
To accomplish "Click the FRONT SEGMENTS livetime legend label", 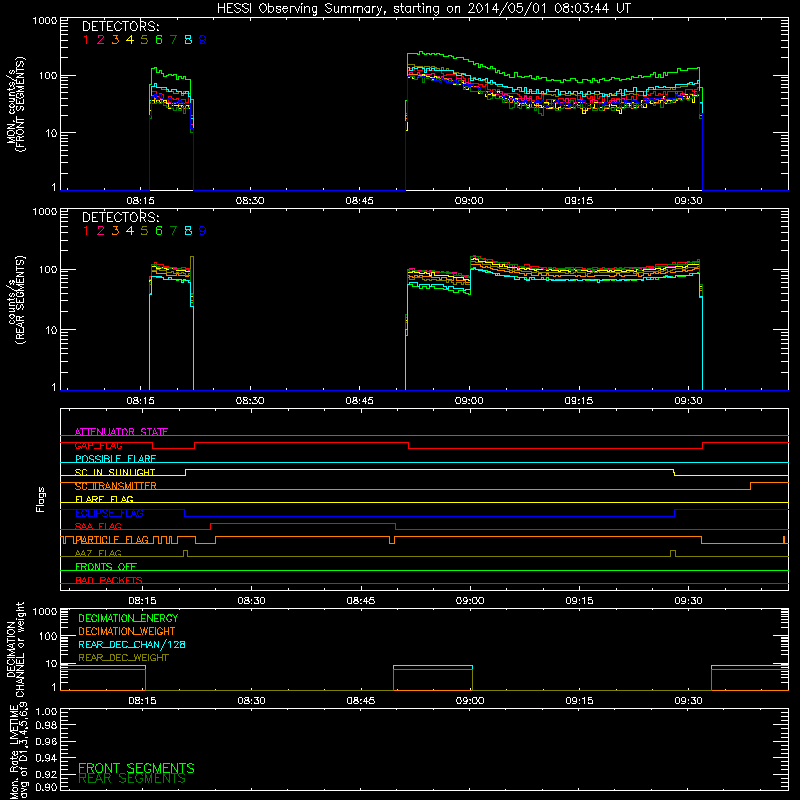I will [x=136, y=768].
